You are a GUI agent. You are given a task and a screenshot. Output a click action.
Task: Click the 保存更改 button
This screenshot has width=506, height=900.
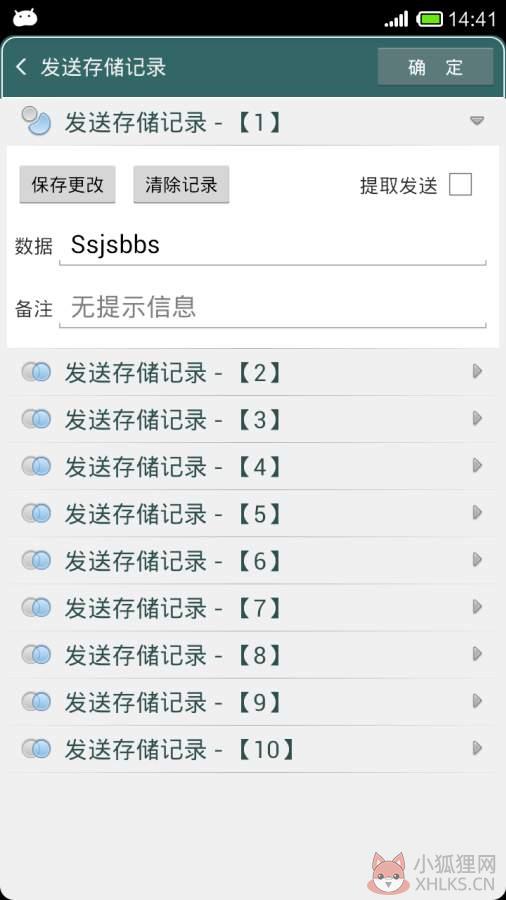pos(68,184)
